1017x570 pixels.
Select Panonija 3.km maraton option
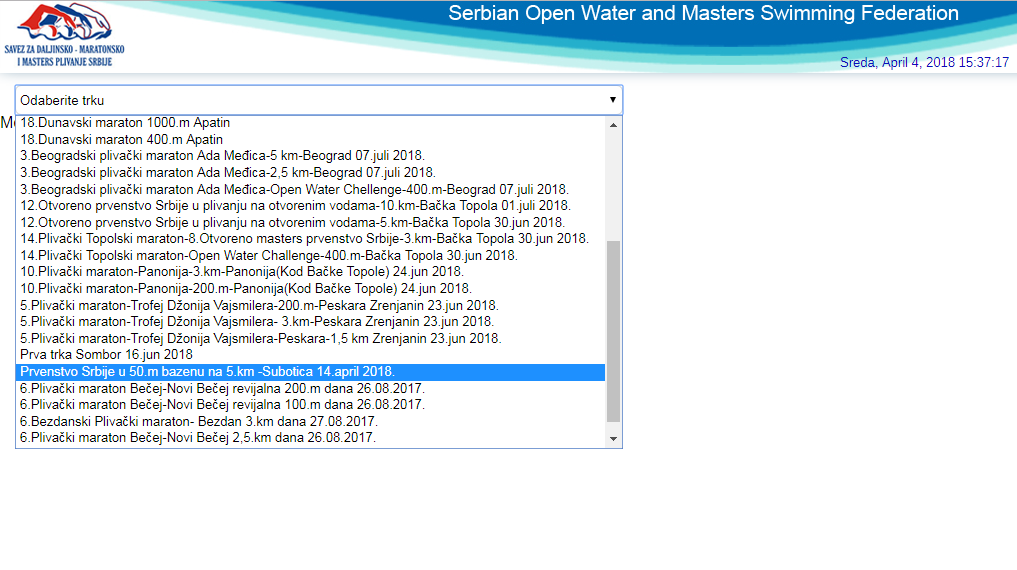[241, 272]
